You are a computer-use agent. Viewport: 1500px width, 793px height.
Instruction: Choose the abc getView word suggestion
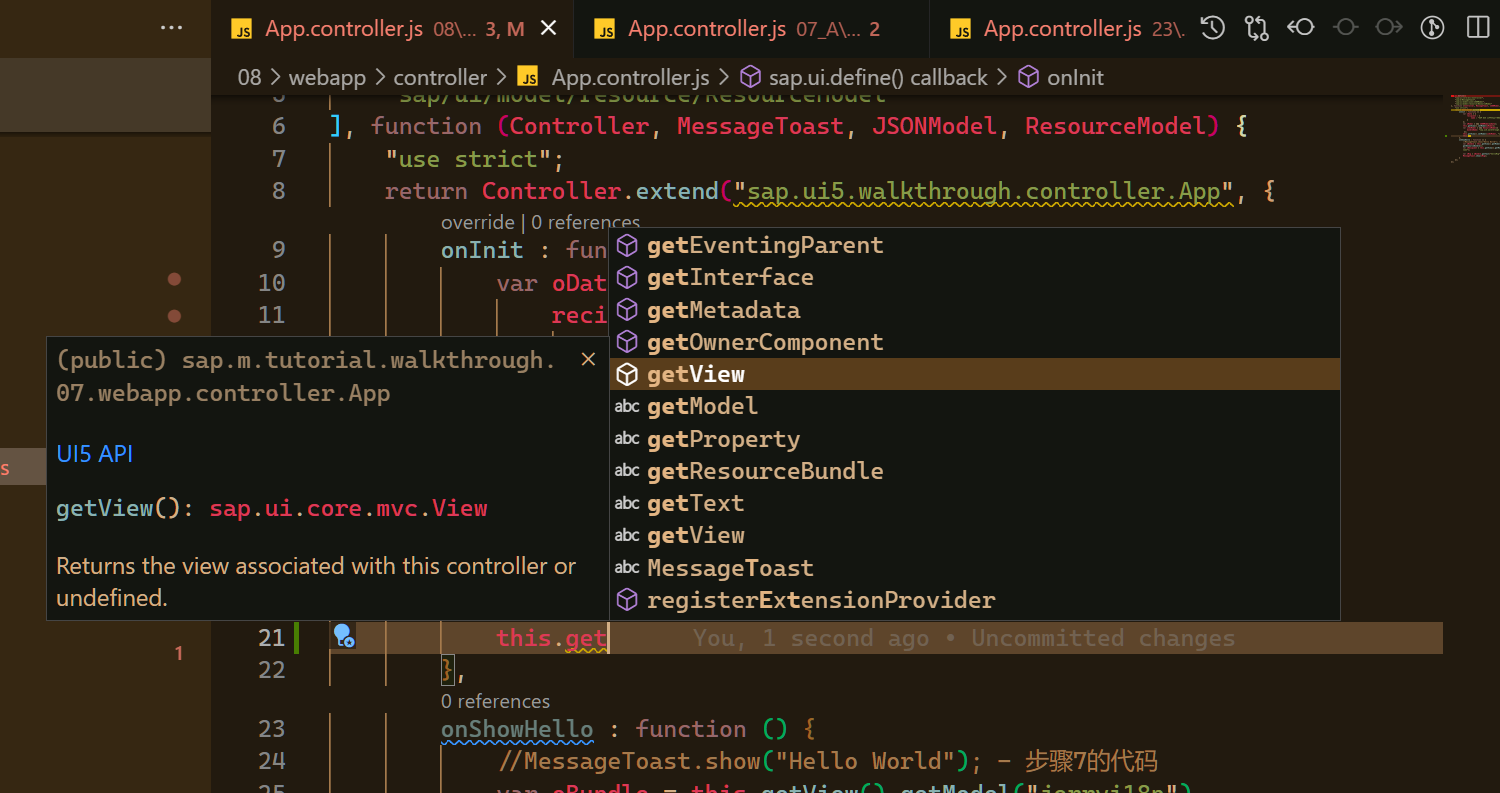pos(974,535)
